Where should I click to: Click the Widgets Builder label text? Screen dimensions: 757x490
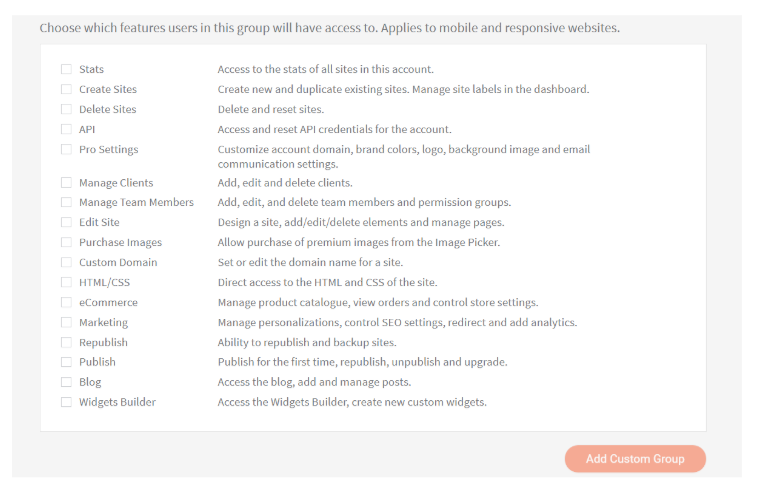click(x=117, y=402)
